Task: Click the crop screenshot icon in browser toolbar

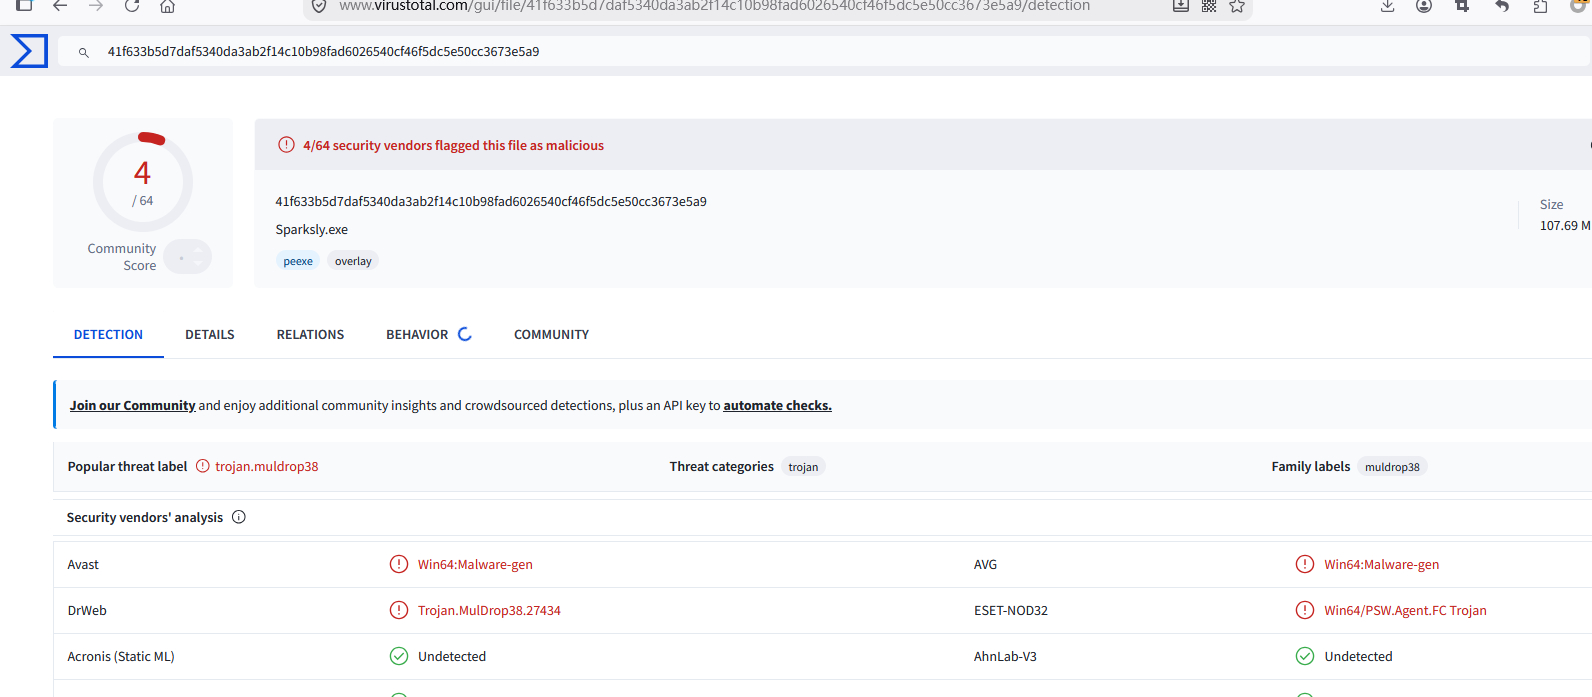Action: [1462, 6]
